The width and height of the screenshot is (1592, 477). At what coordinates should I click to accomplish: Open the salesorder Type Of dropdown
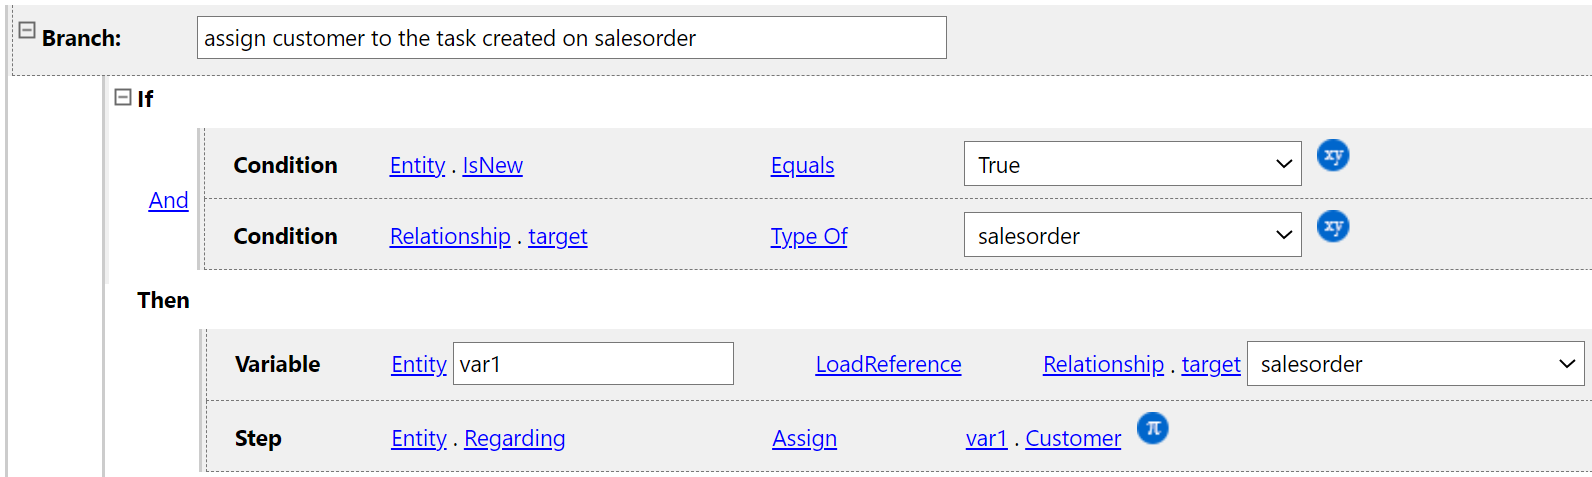(1132, 235)
